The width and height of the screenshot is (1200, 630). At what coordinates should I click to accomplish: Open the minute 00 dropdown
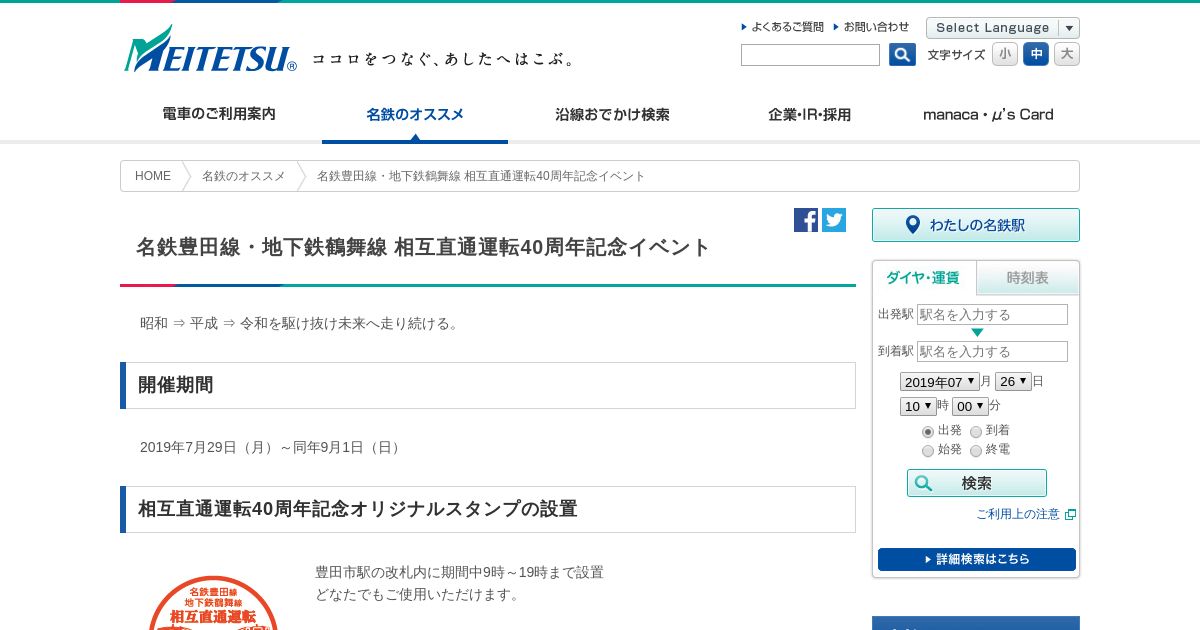point(970,406)
